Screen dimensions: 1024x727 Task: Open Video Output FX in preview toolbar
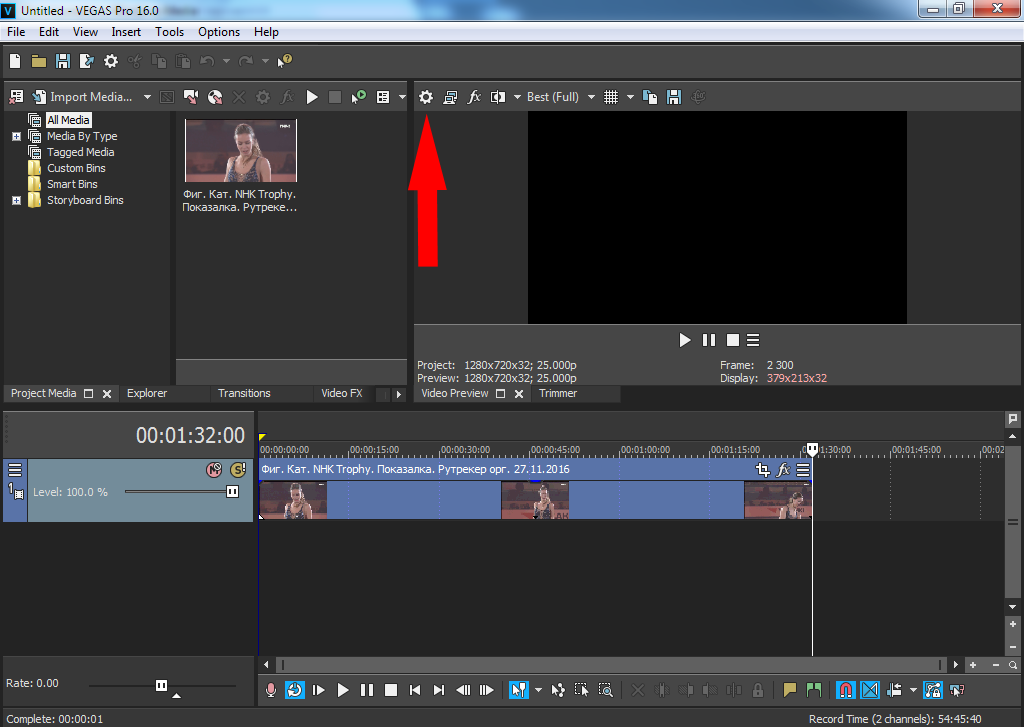tap(474, 97)
